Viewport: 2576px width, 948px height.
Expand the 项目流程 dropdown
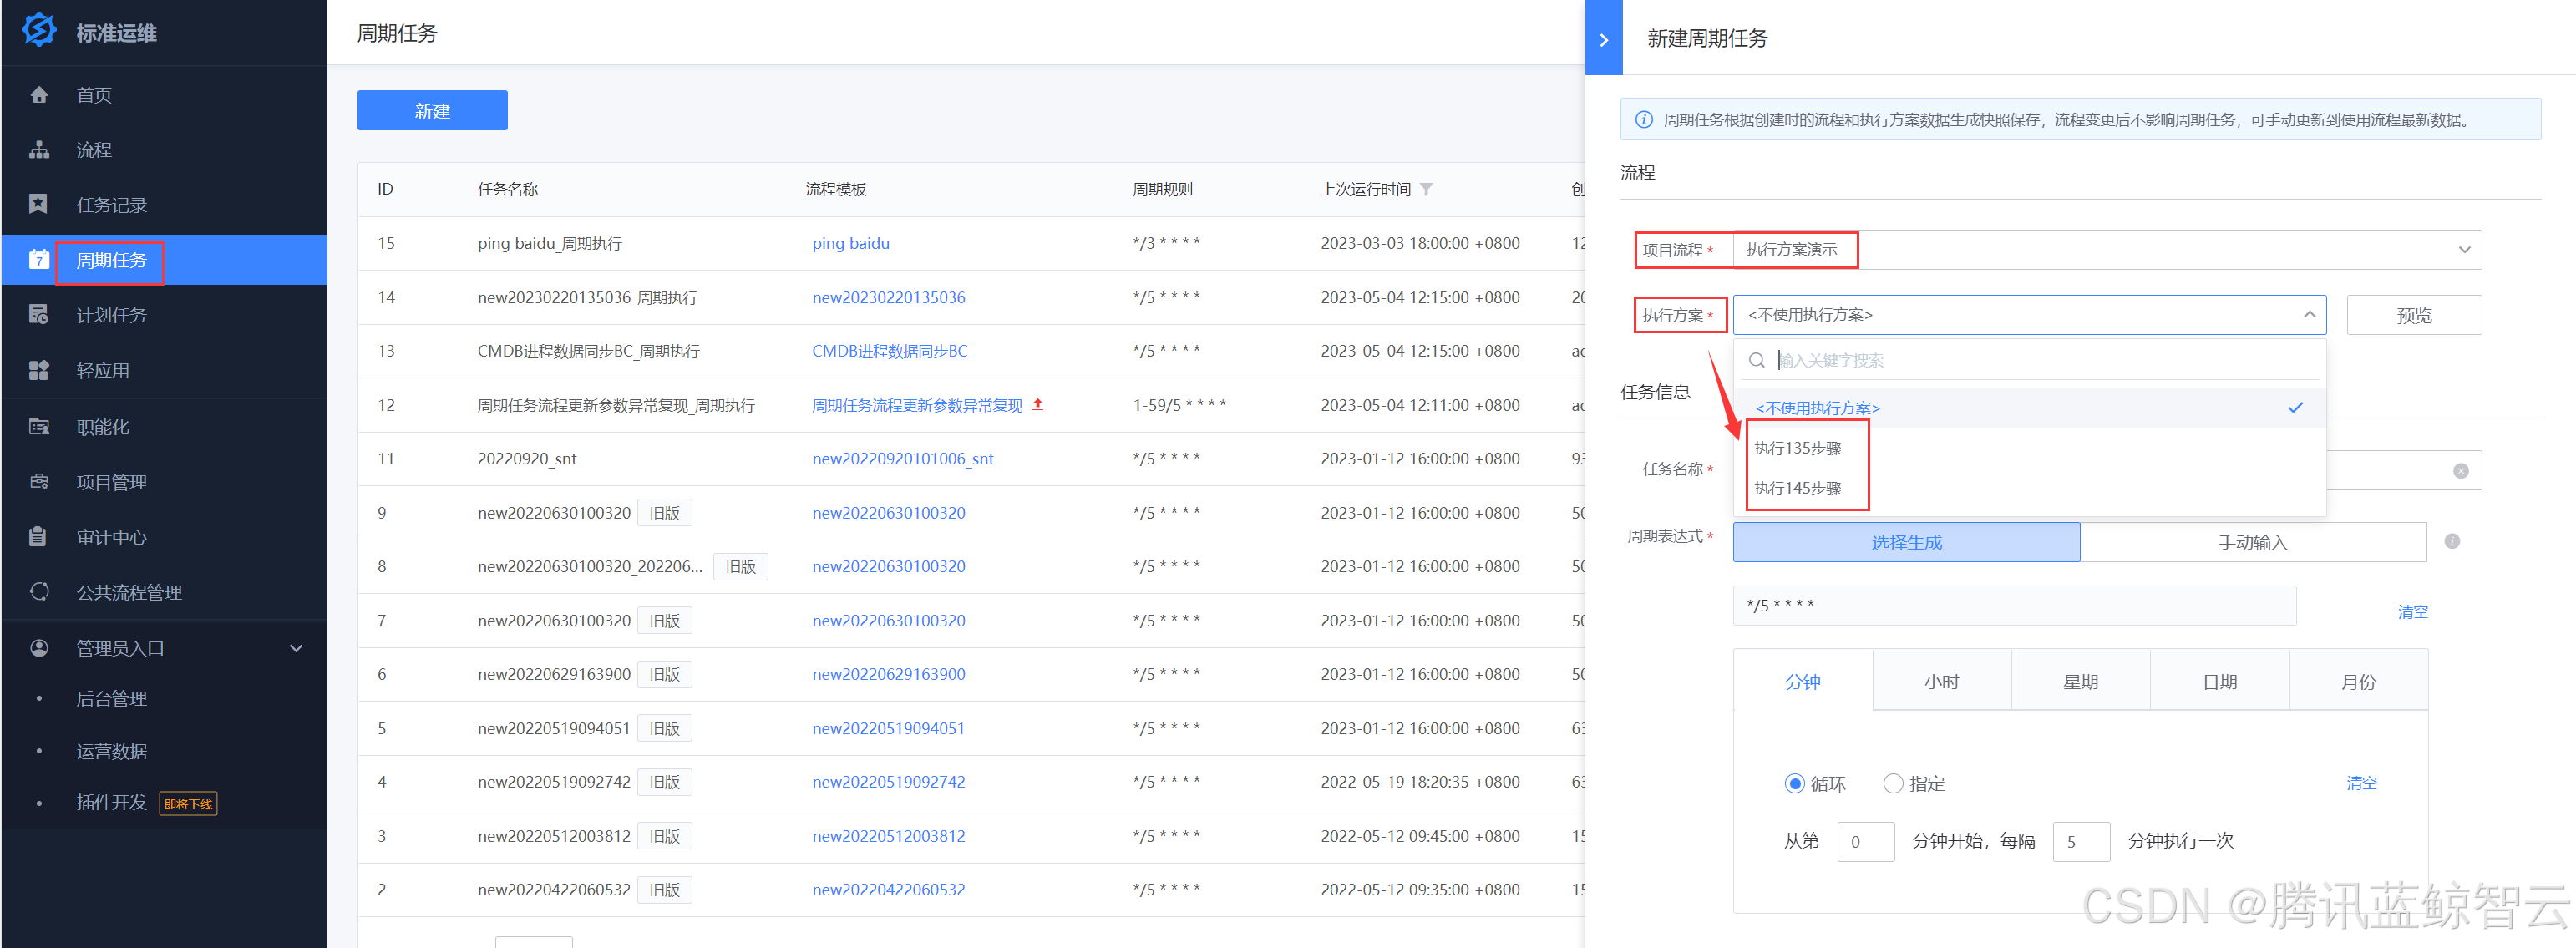point(2464,250)
